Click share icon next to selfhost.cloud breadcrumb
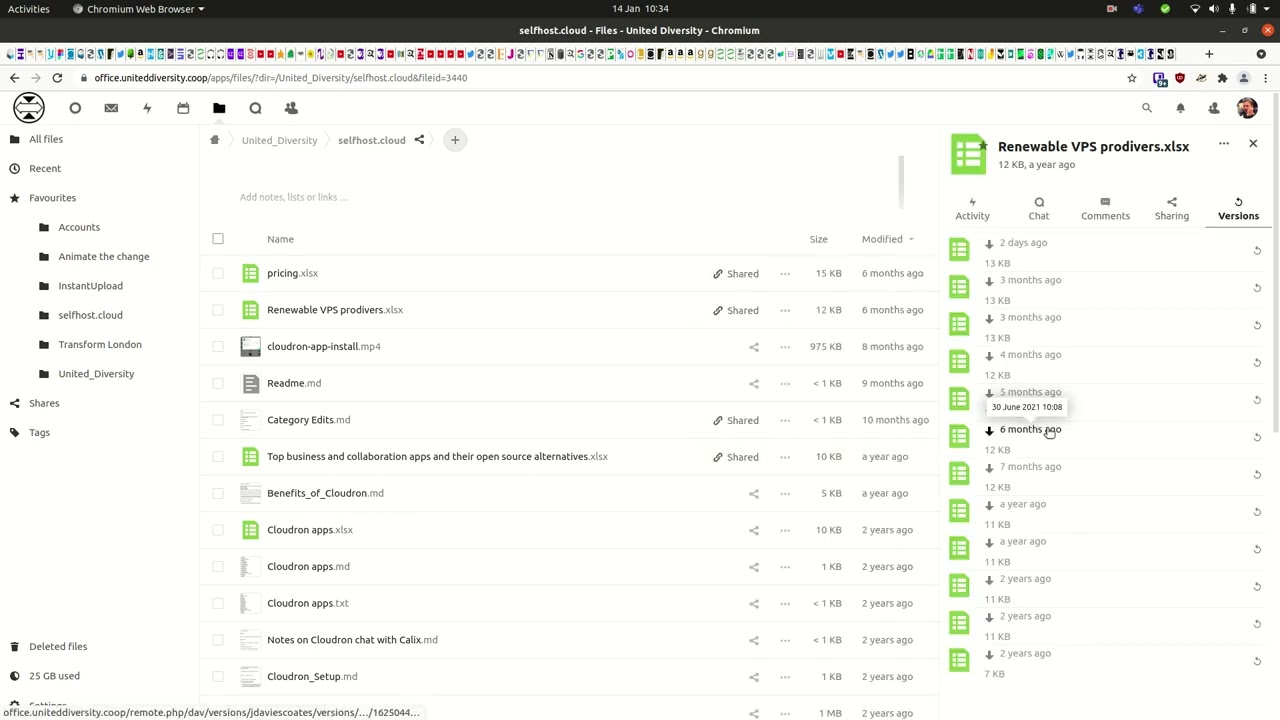This screenshot has width=1280, height=720. 419,140
